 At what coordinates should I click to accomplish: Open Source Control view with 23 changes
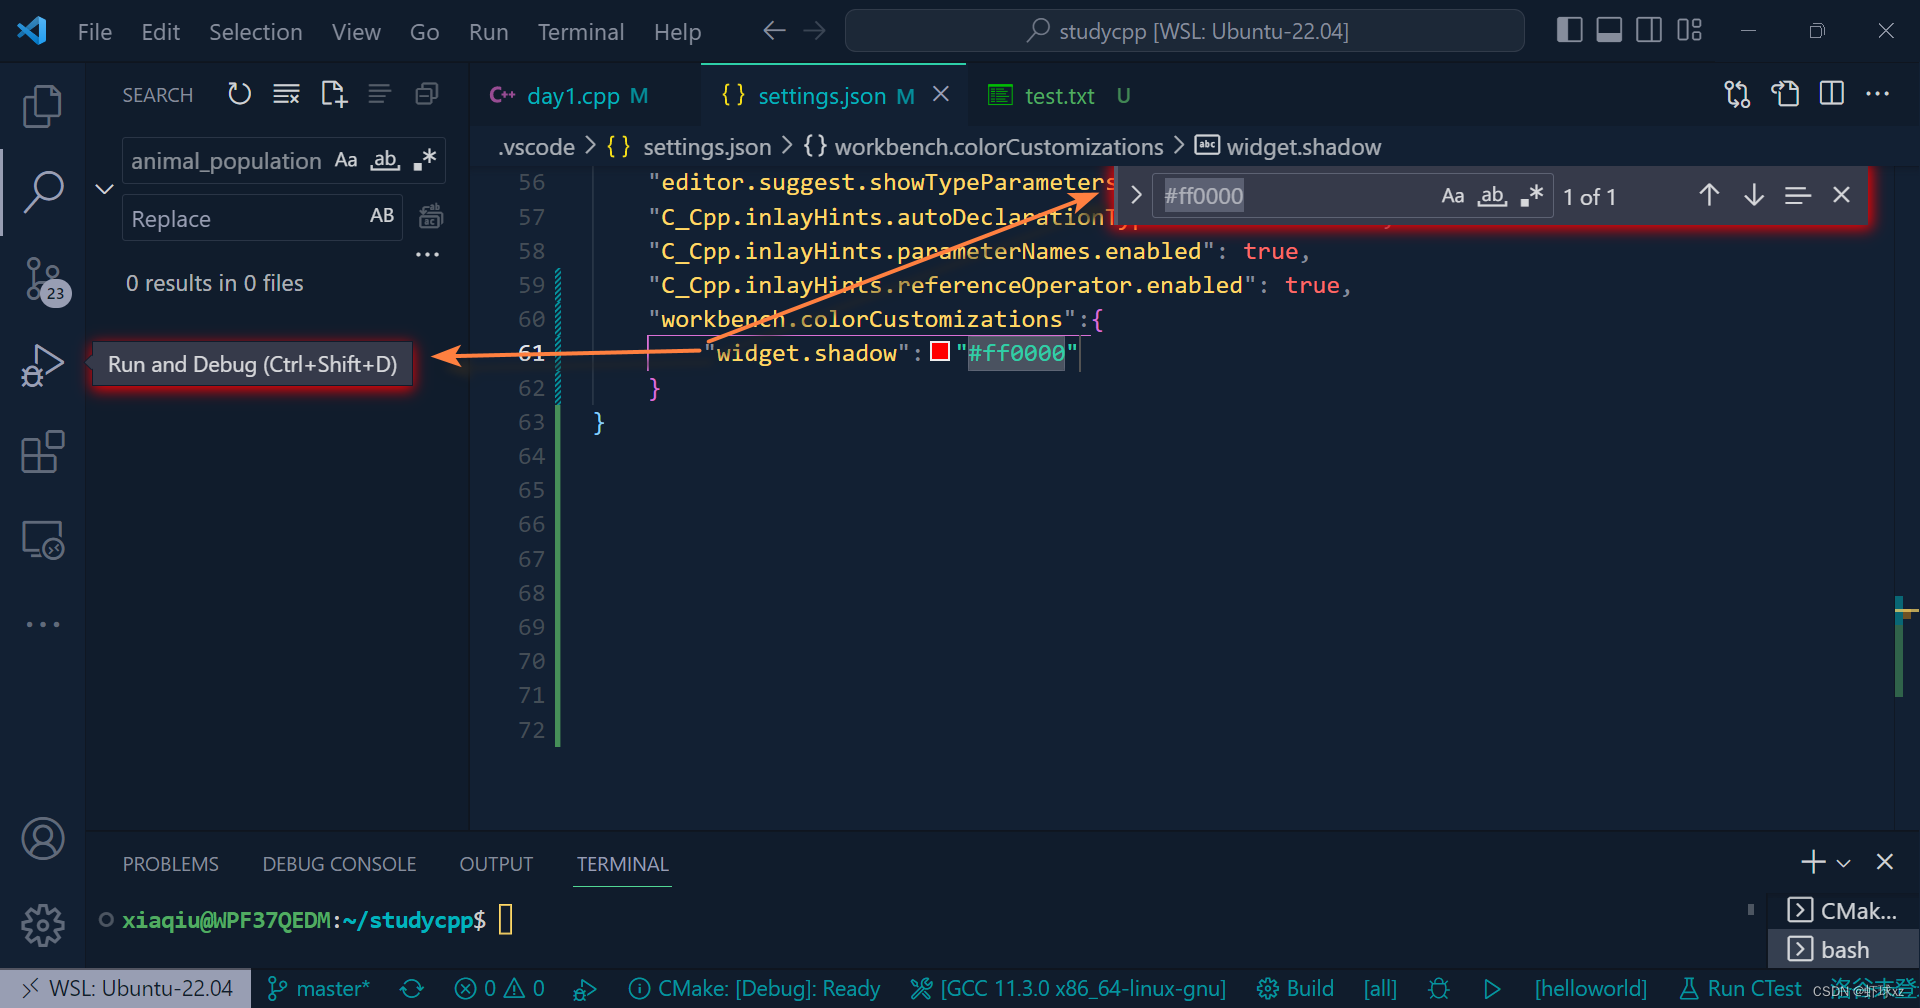[x=44, y=281]
